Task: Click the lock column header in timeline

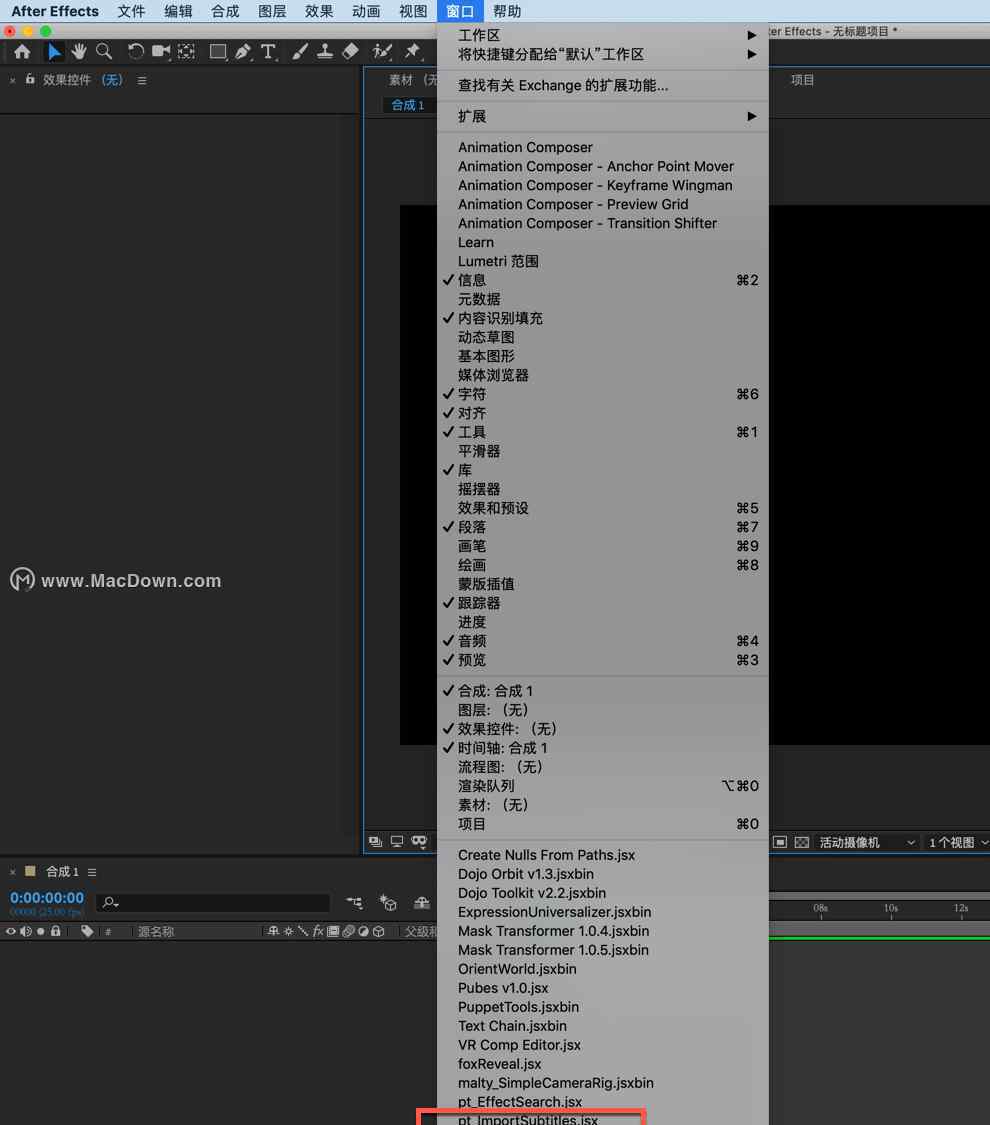Action: (55, 931)
